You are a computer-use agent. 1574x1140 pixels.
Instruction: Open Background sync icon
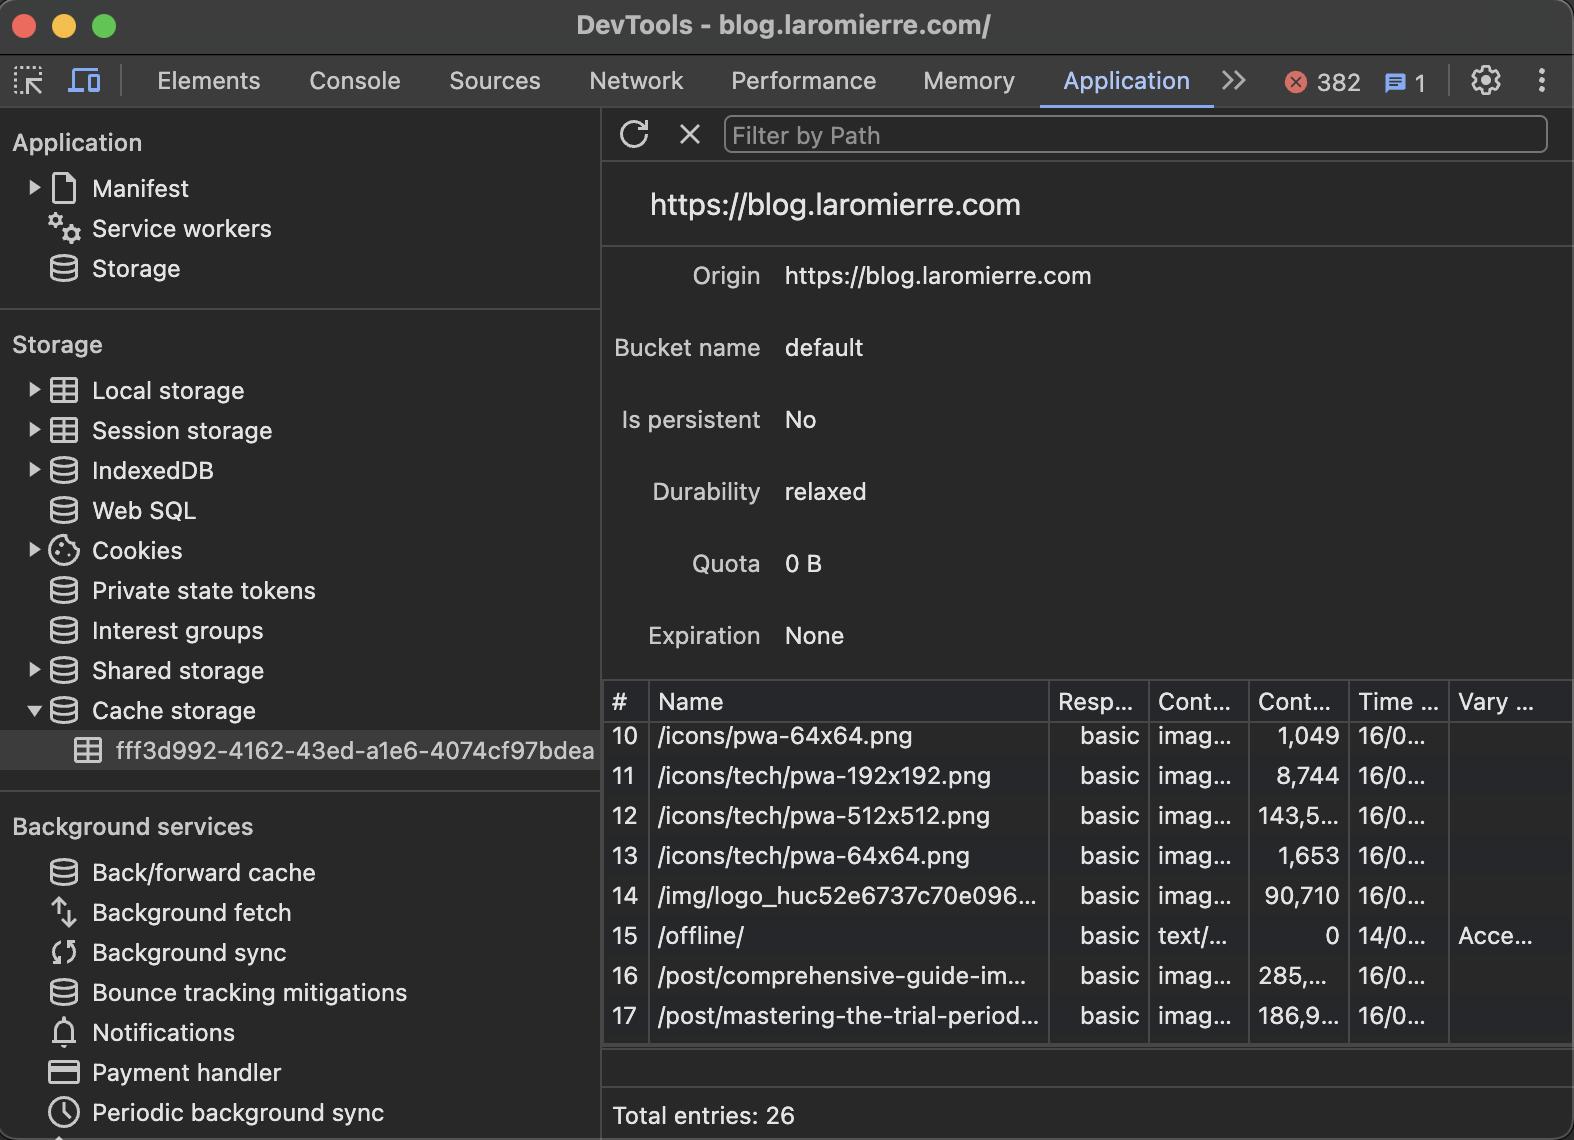64,952
